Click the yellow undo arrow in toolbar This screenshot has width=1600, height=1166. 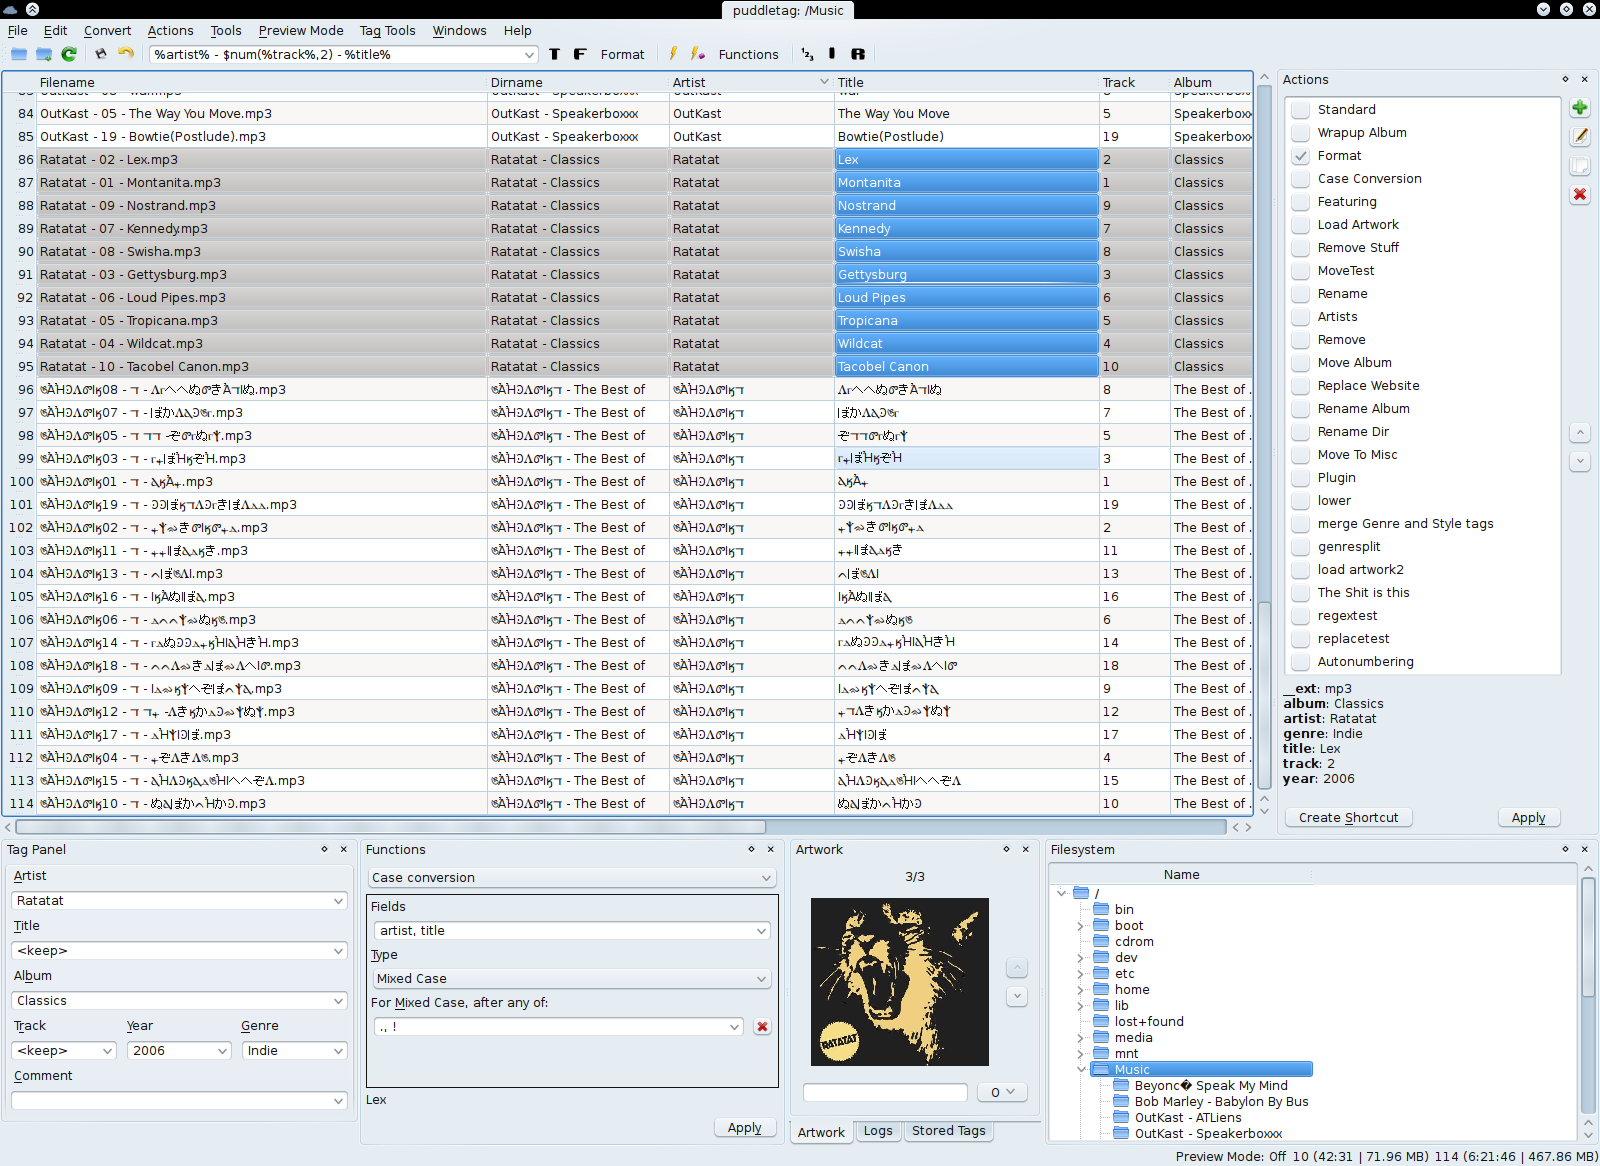(126, 54)
